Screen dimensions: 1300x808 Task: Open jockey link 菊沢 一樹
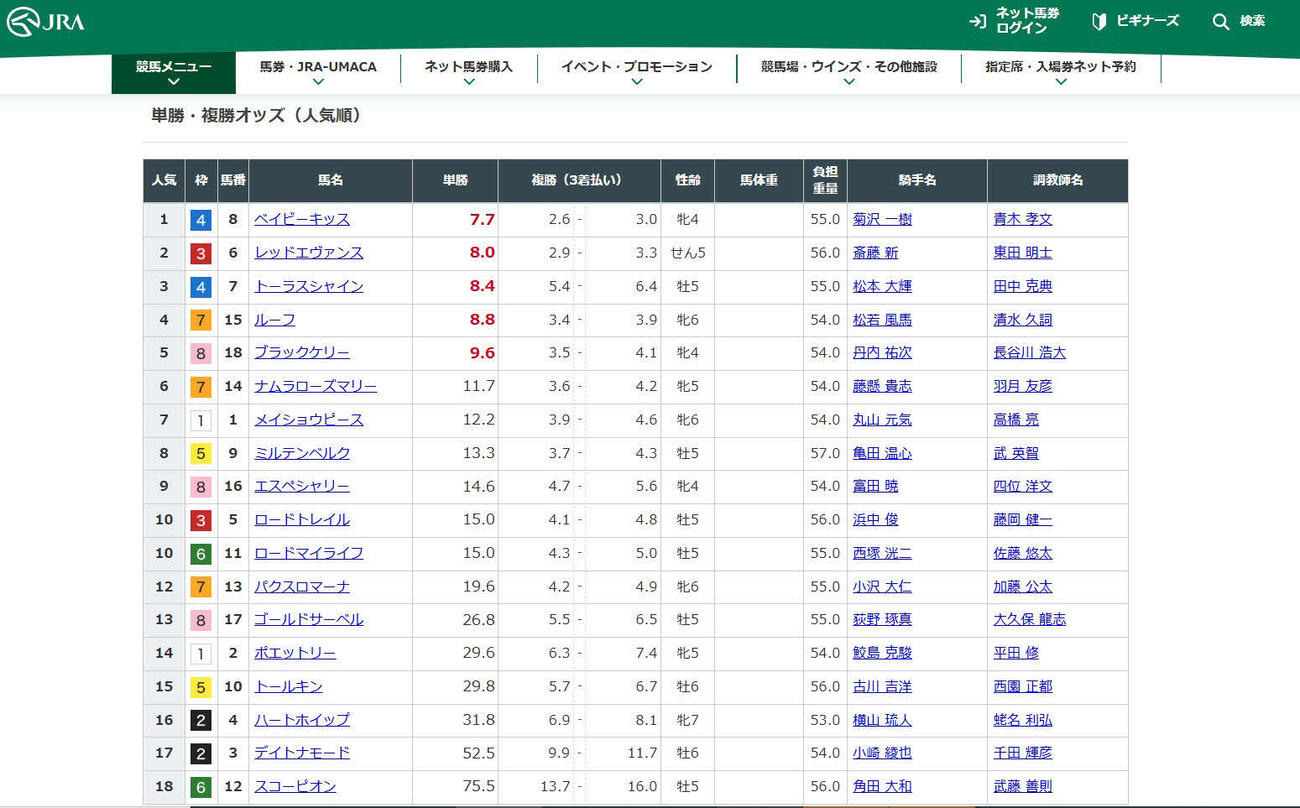[881, 219]
